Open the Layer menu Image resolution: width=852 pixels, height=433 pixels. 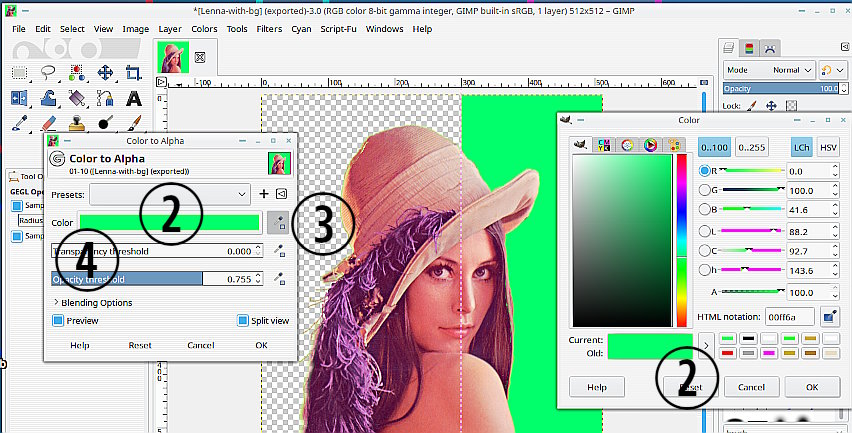point(170,29)
